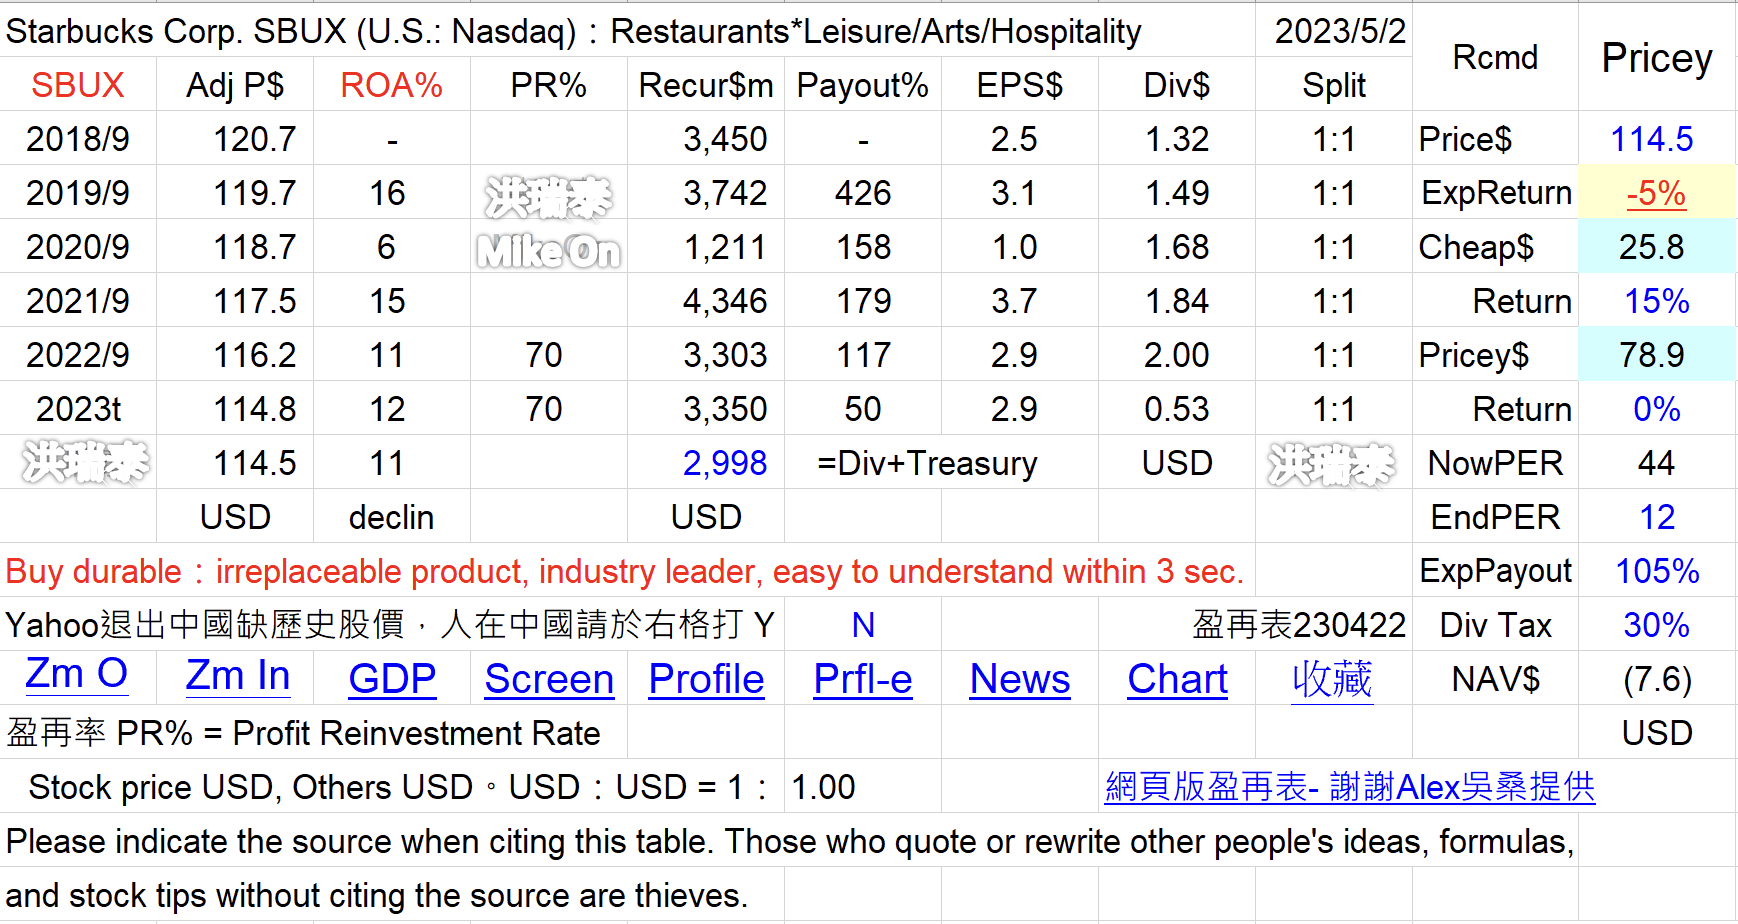Click the declin cell
The image size is (1738, 924).
[392, 517]
